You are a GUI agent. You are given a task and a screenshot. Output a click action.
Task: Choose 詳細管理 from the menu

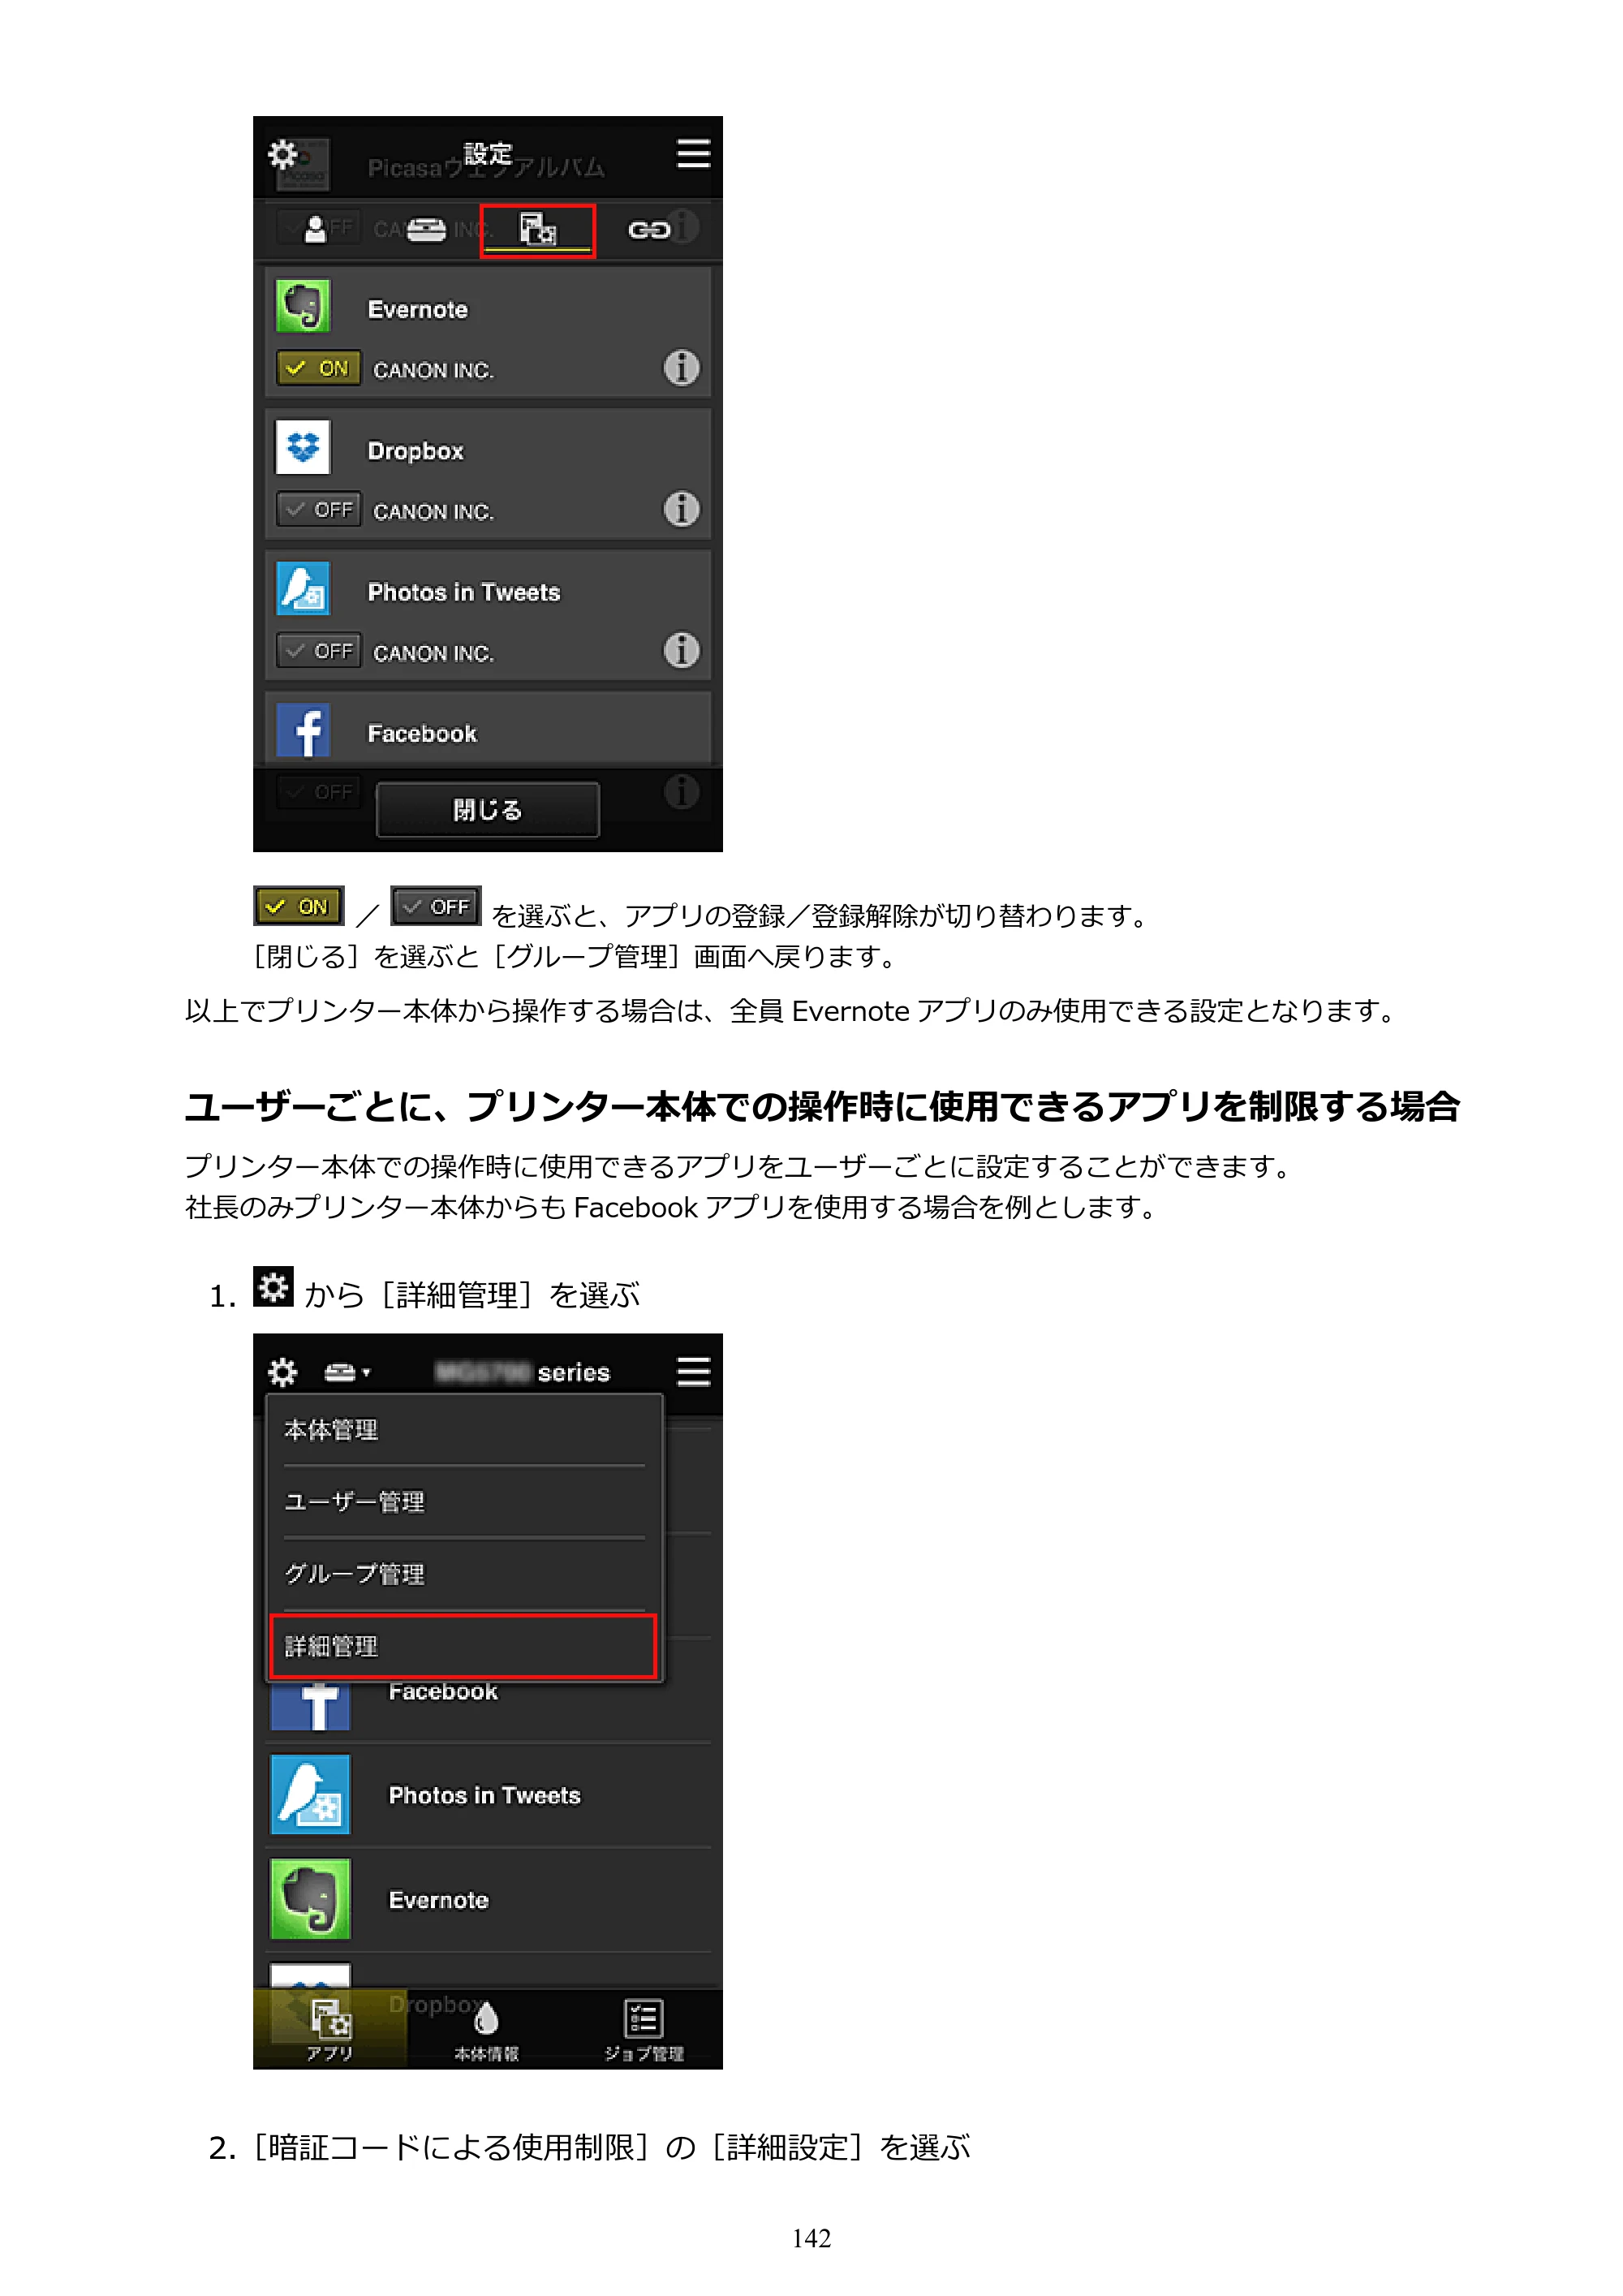pyautogui.click(x=463, y=1646)
